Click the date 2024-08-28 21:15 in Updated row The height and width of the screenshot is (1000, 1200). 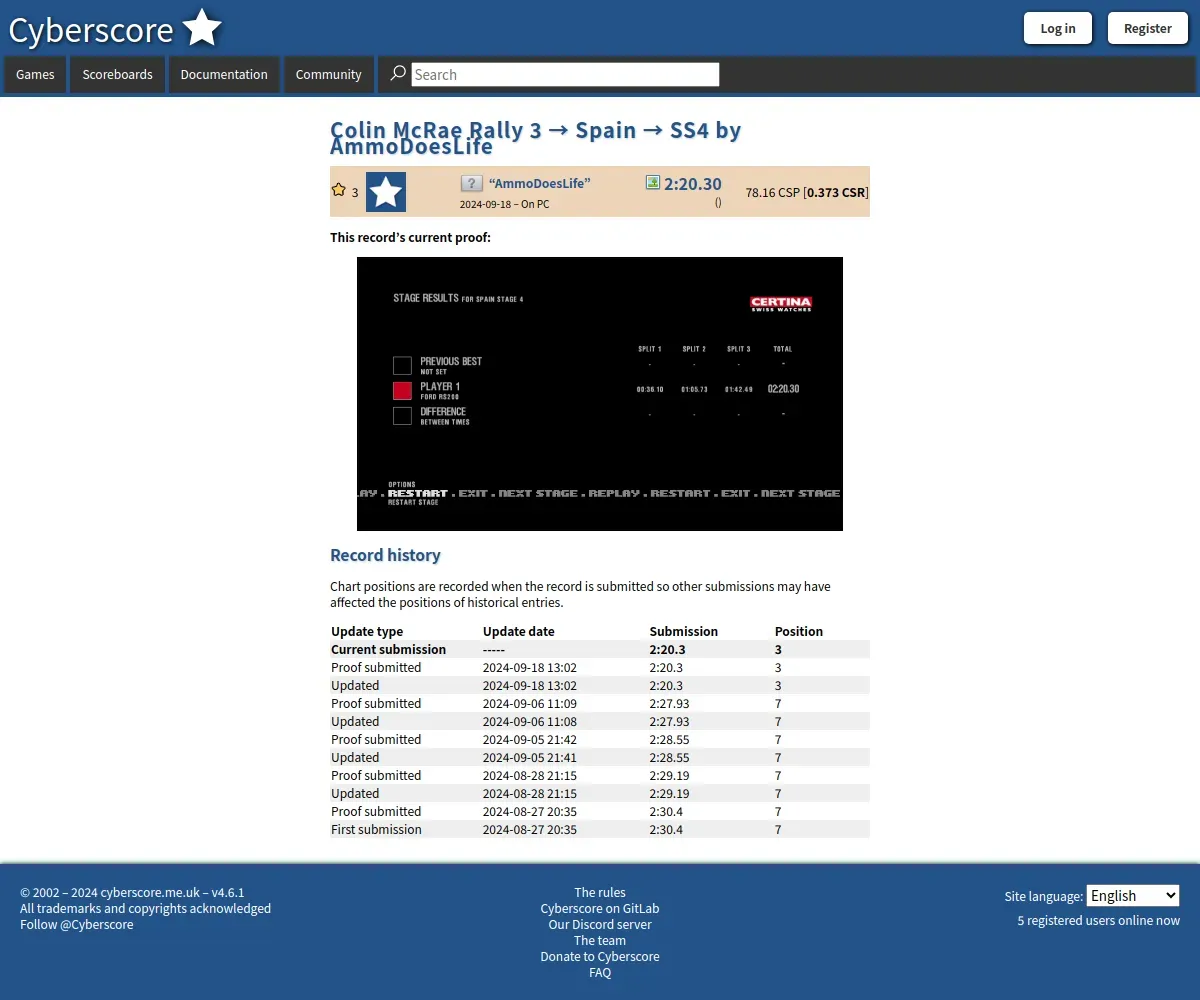[529, 793]
